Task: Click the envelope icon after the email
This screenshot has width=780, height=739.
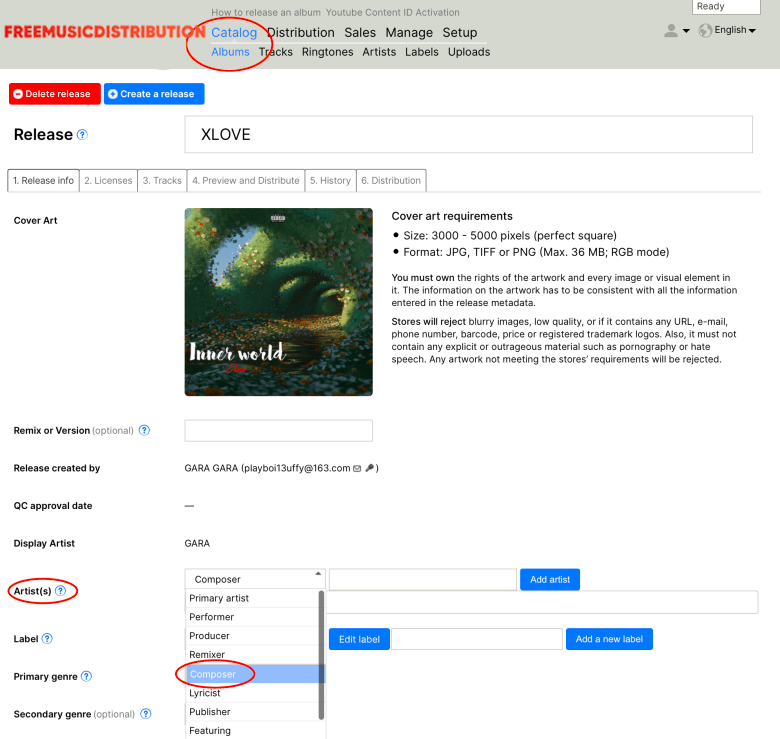Action: tap(357, 468)
